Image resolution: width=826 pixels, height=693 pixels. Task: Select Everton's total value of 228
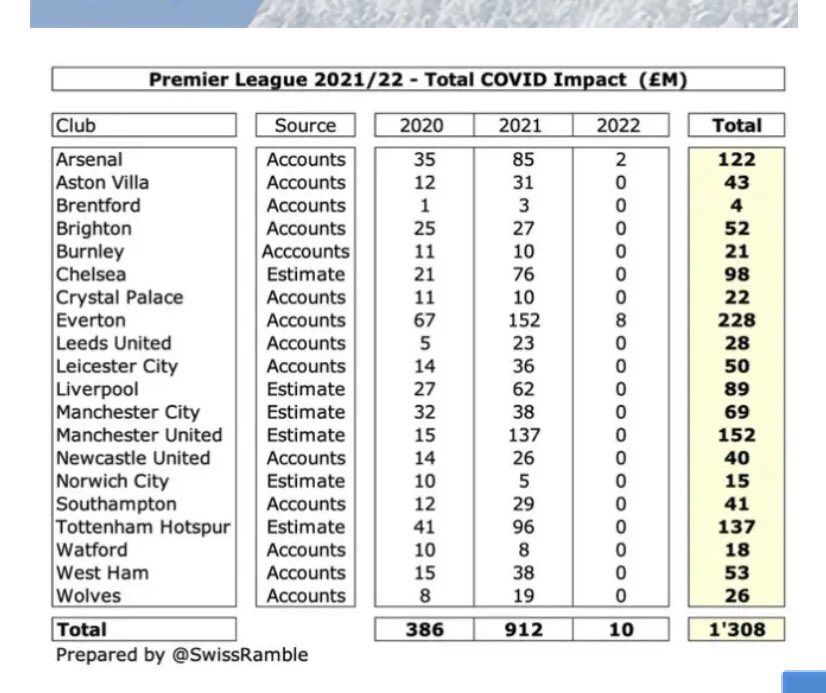(738, 321)
